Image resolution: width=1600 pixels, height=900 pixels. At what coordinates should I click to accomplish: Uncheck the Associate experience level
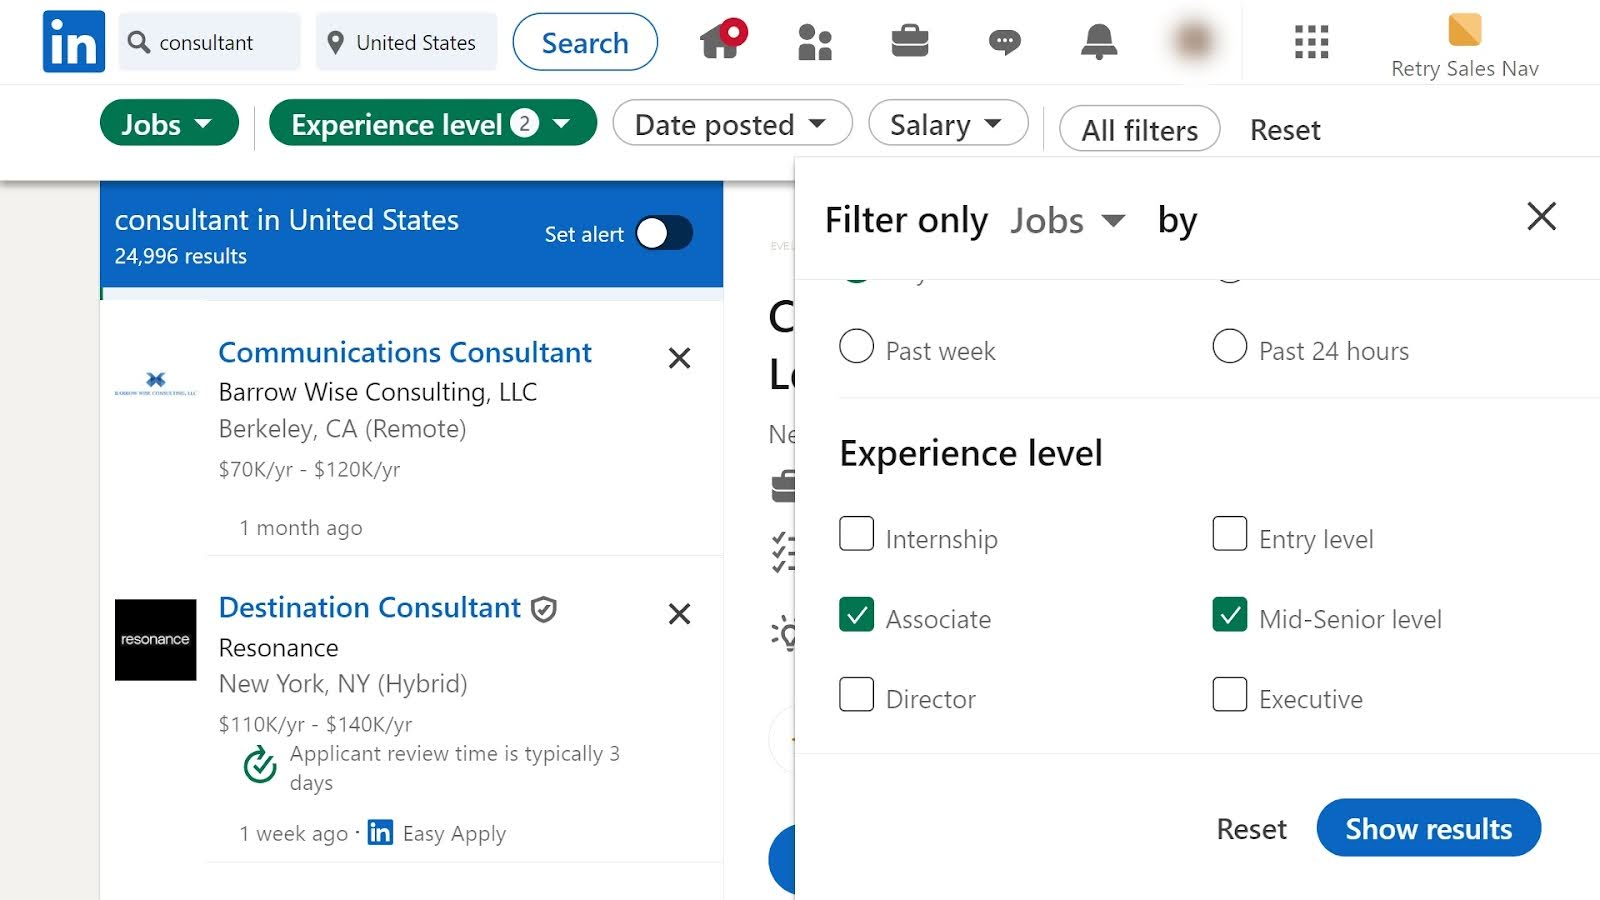pyautogui.click(x=856, y=615)
